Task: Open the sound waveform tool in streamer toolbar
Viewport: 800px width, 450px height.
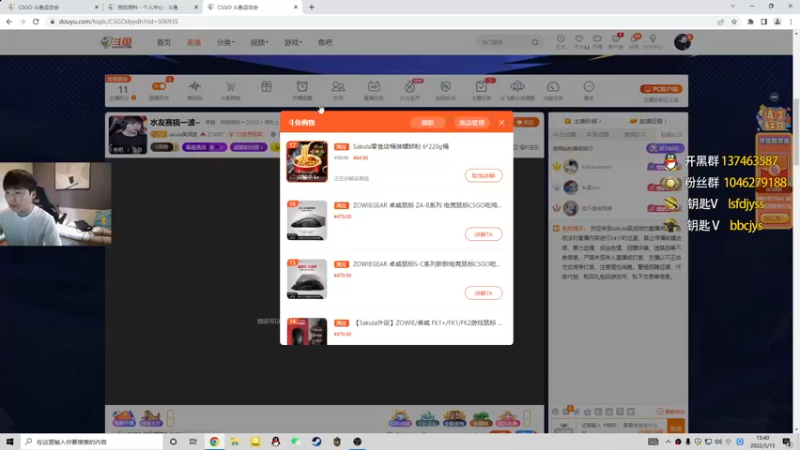Action: tap(195, 86)
